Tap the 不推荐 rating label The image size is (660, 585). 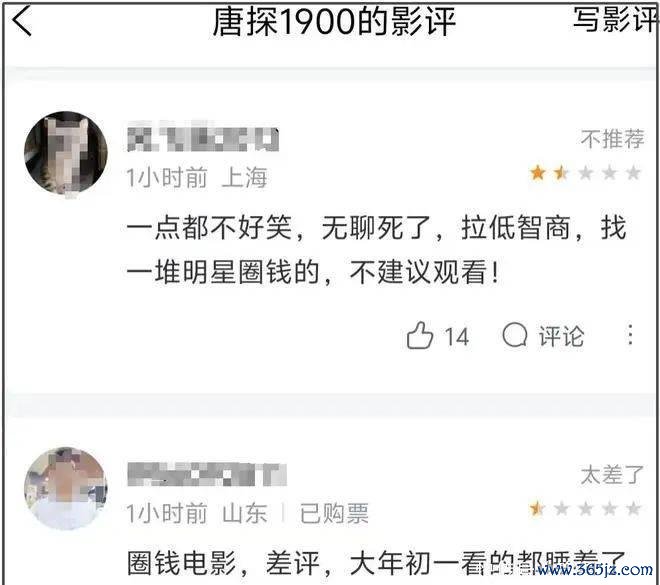pyautogui.click(x=612, y=139)
